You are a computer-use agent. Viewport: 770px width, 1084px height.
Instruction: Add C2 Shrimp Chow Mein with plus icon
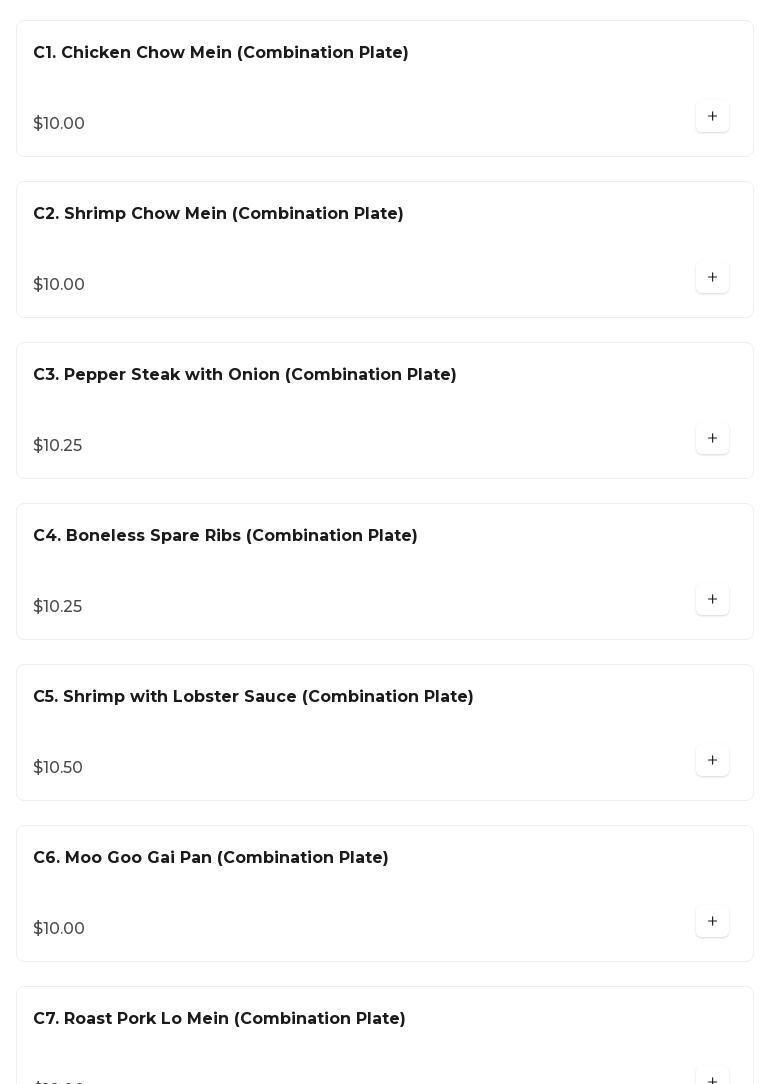click(x=712, y=277)
